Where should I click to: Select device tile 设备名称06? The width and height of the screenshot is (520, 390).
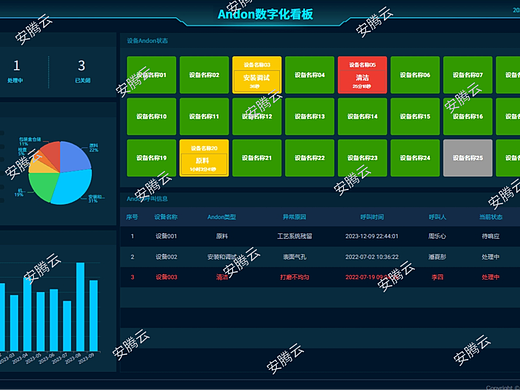[x=415, y=75]
